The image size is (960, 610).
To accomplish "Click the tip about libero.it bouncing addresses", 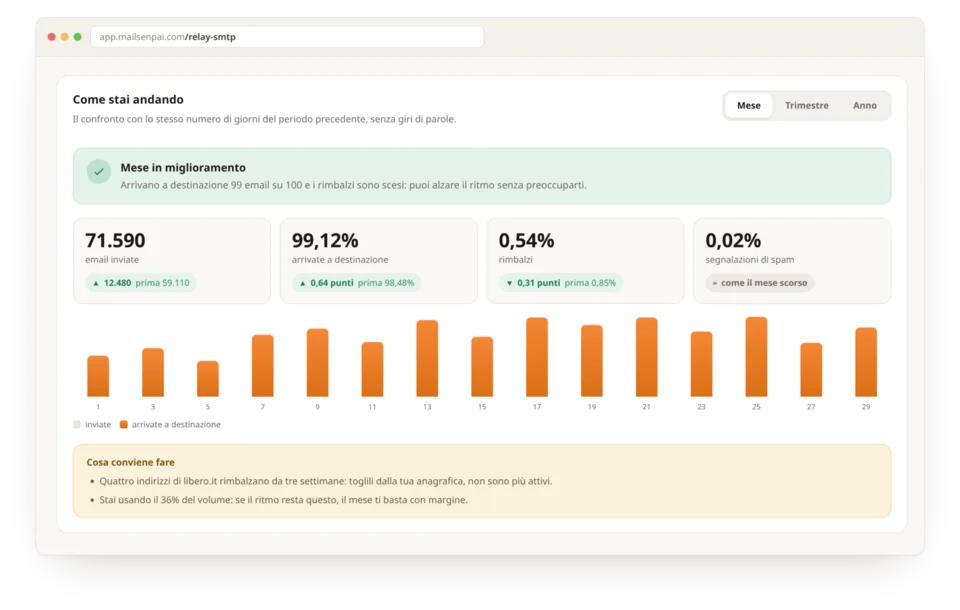I will (326, 481).
